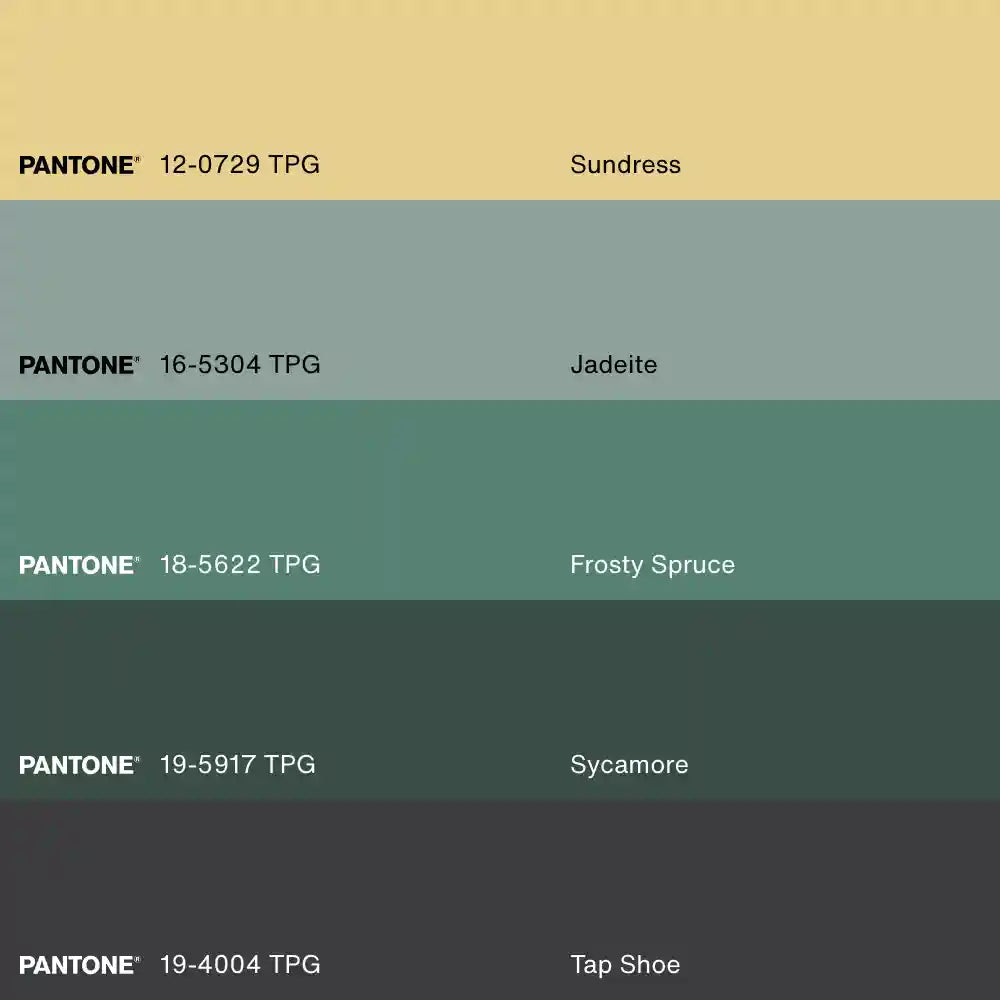Click the code label 19-5917 TPG
This screenshot has height=1000, width=1000.
237,765
